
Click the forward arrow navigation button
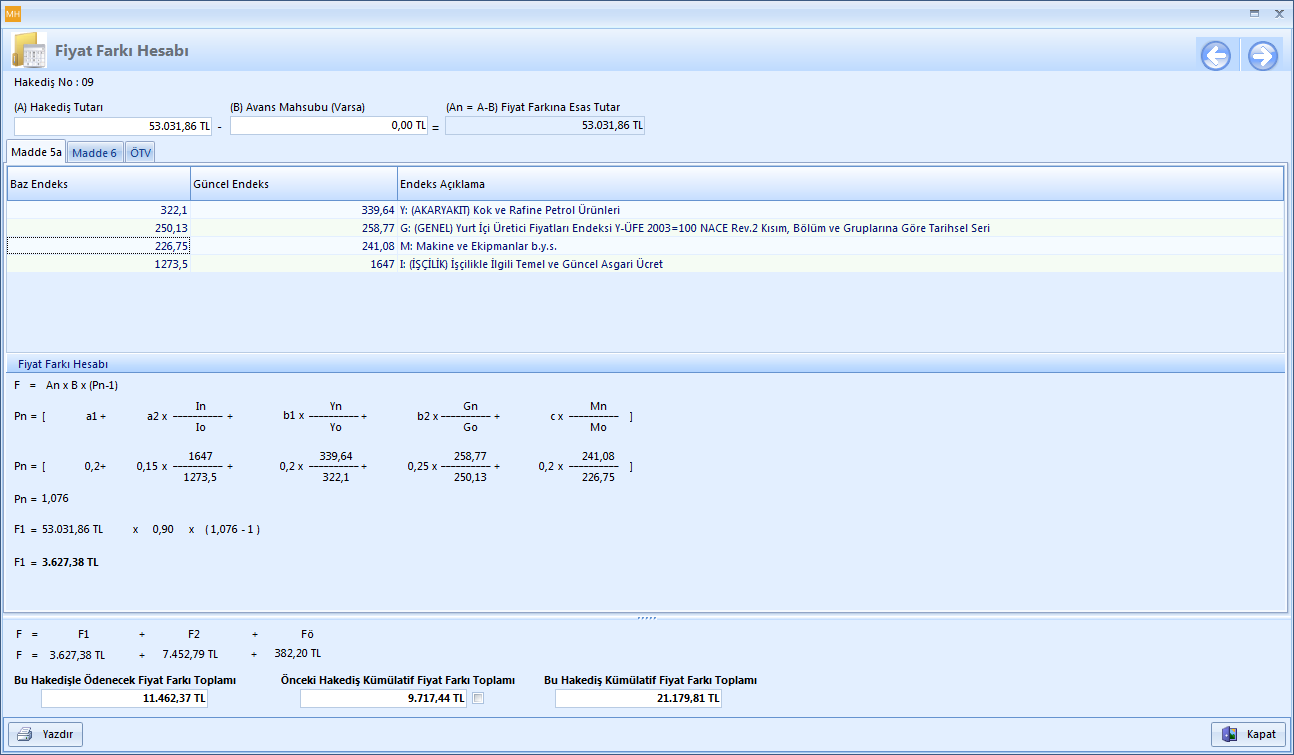click(x=1262, y=56)
